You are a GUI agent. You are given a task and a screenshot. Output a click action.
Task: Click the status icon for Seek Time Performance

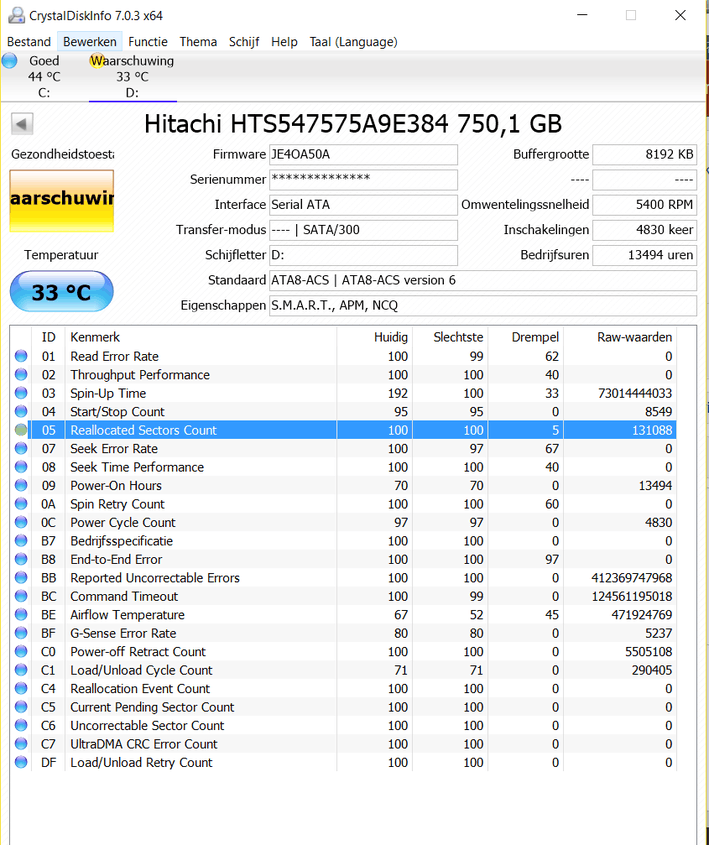click(21, 467)
